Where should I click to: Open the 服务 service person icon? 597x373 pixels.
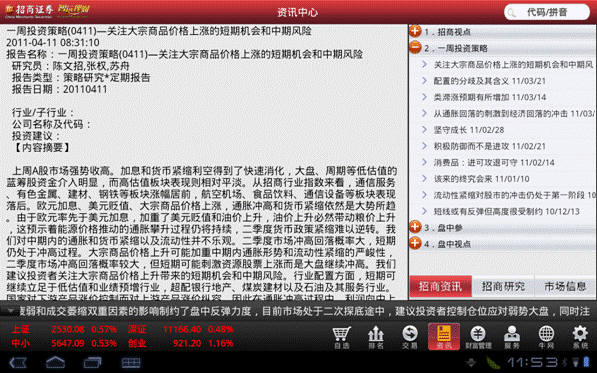(x=512, y=336)
